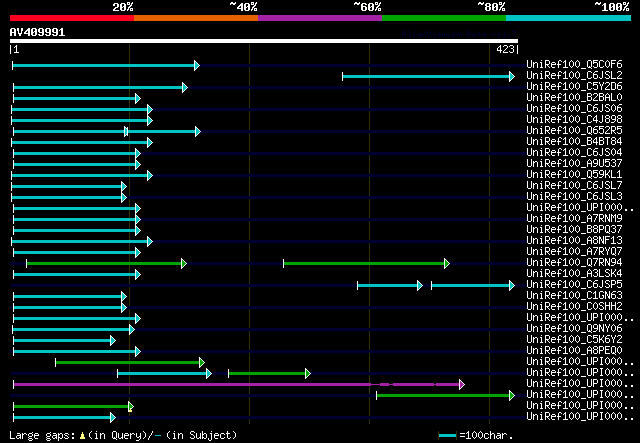
Task: Click the cyan alignment bar in Q9NY06 row
Action: [x=73, y=329]
